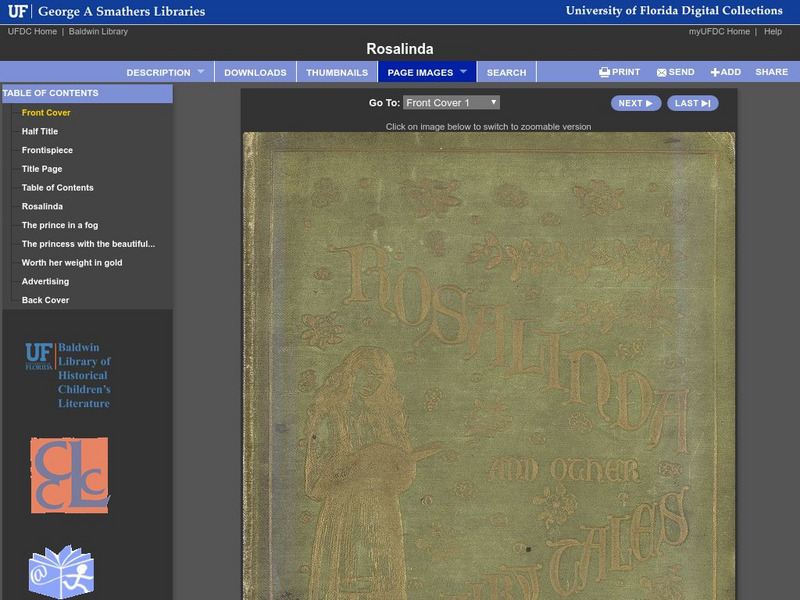Click the blue reading book icon
Viewport: 800px width, 600px height.
click(61, 571)
